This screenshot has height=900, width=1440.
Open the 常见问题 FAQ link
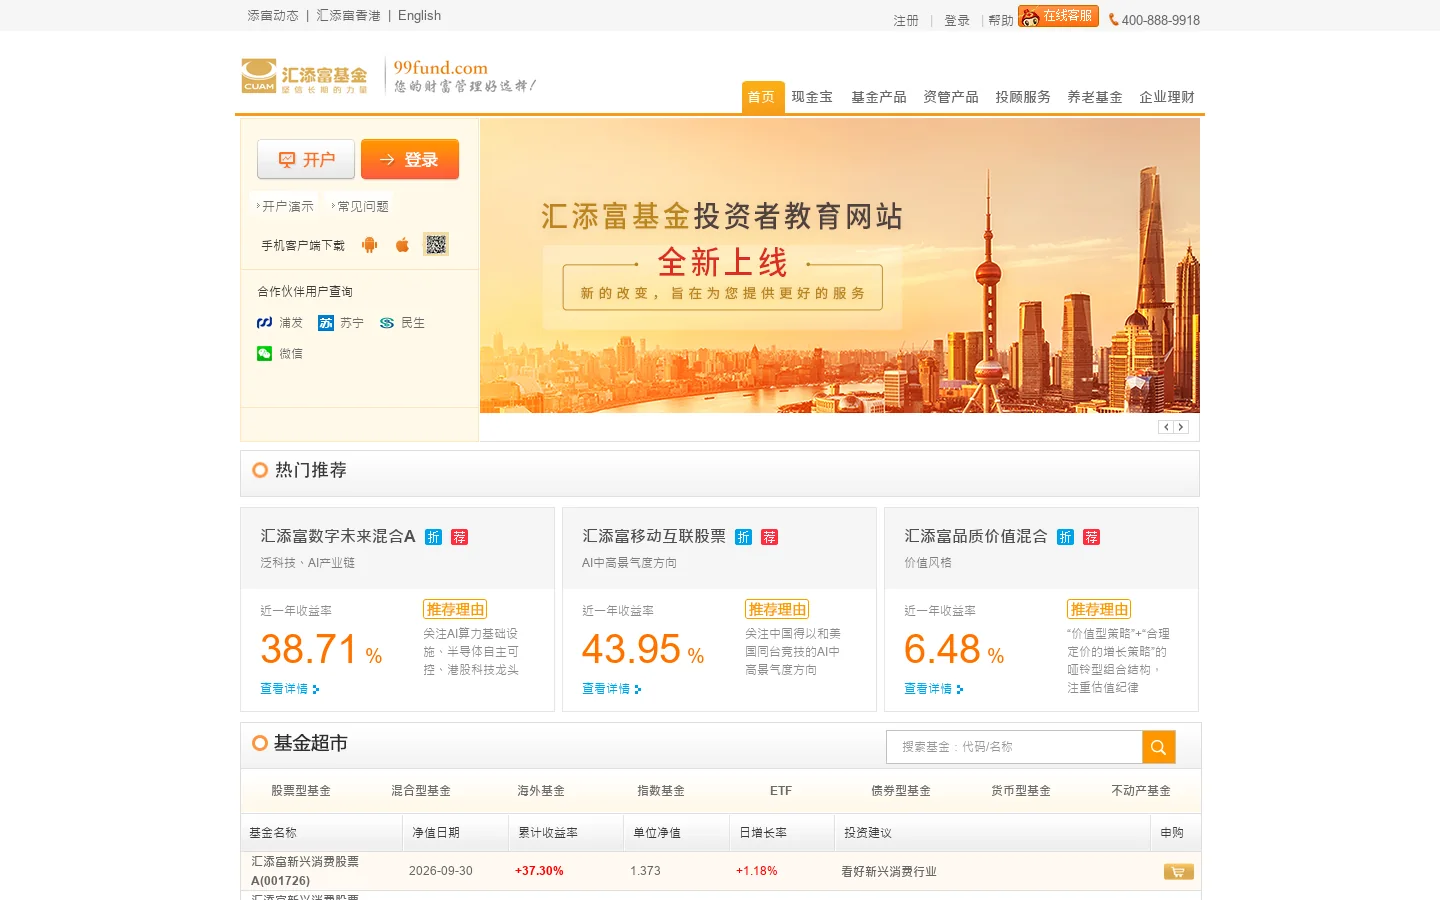362,206
